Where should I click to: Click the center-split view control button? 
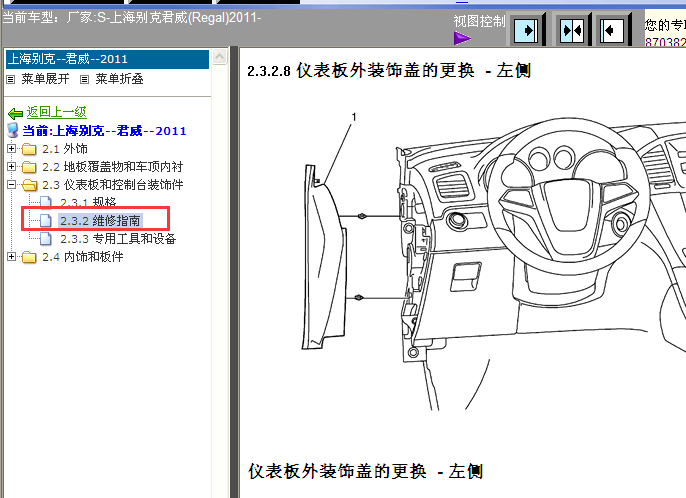[572, 31]
